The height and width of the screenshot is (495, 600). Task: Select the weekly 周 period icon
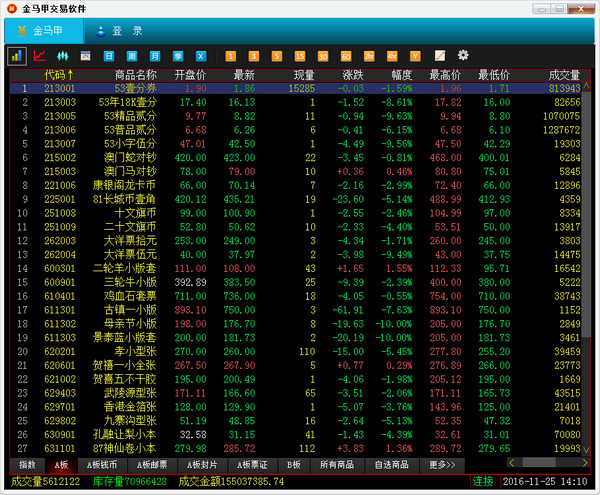[132, 57]
